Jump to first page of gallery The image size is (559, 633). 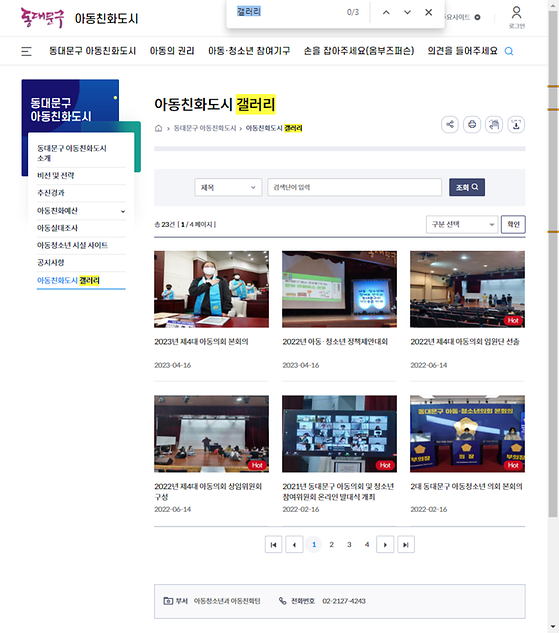tap(273, 545)
